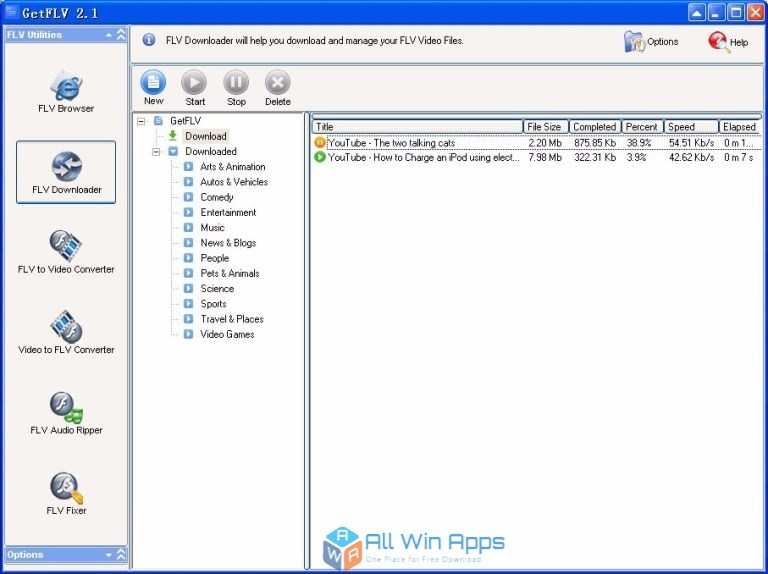Open Help with the question mark icon
The width and height of the screenshot is (768, 574).
(728, 42)
